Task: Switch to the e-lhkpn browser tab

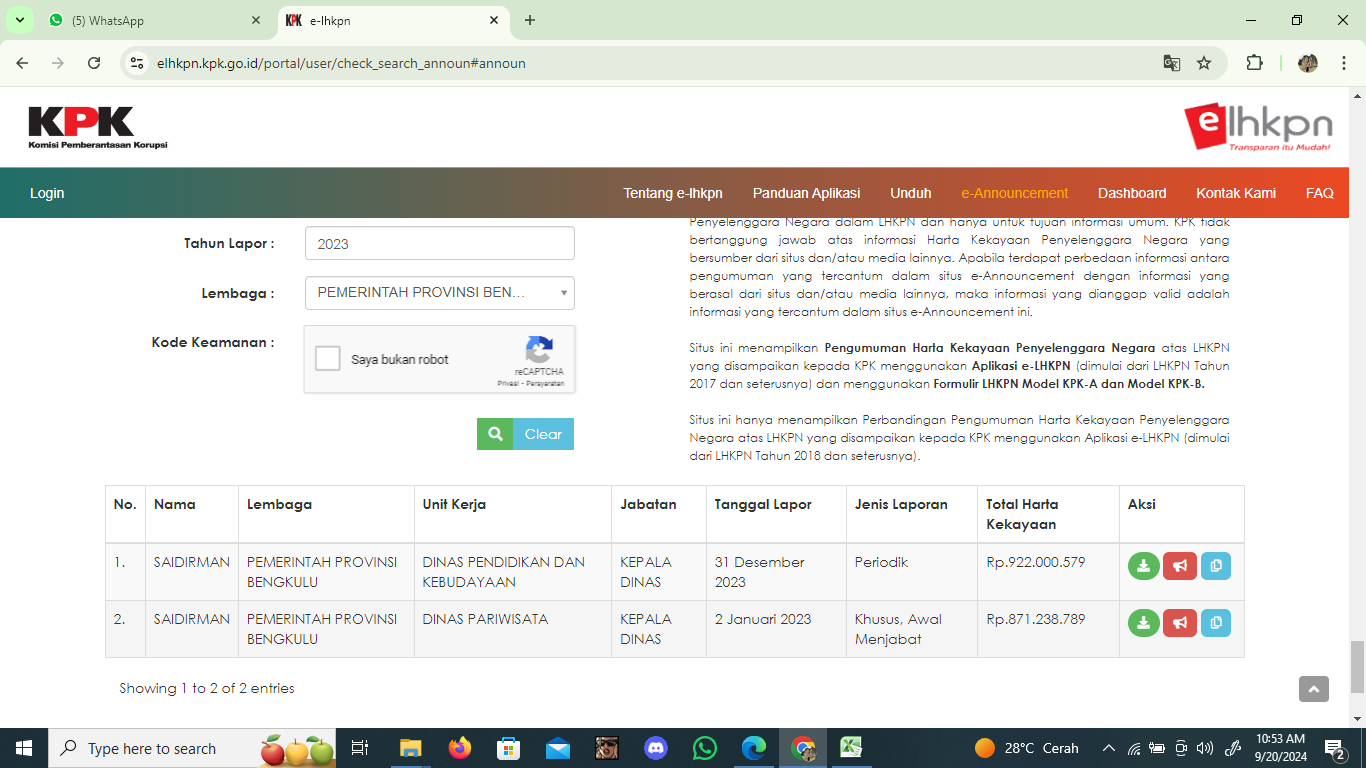Action: [x=393, y=20]
